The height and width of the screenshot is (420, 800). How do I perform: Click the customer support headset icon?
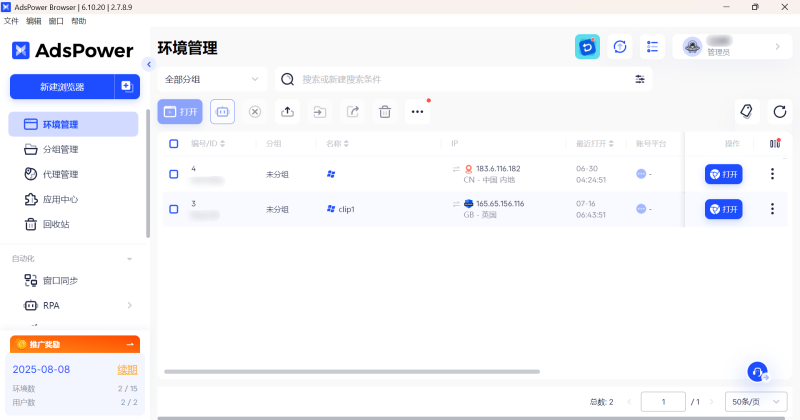(758, 372)
